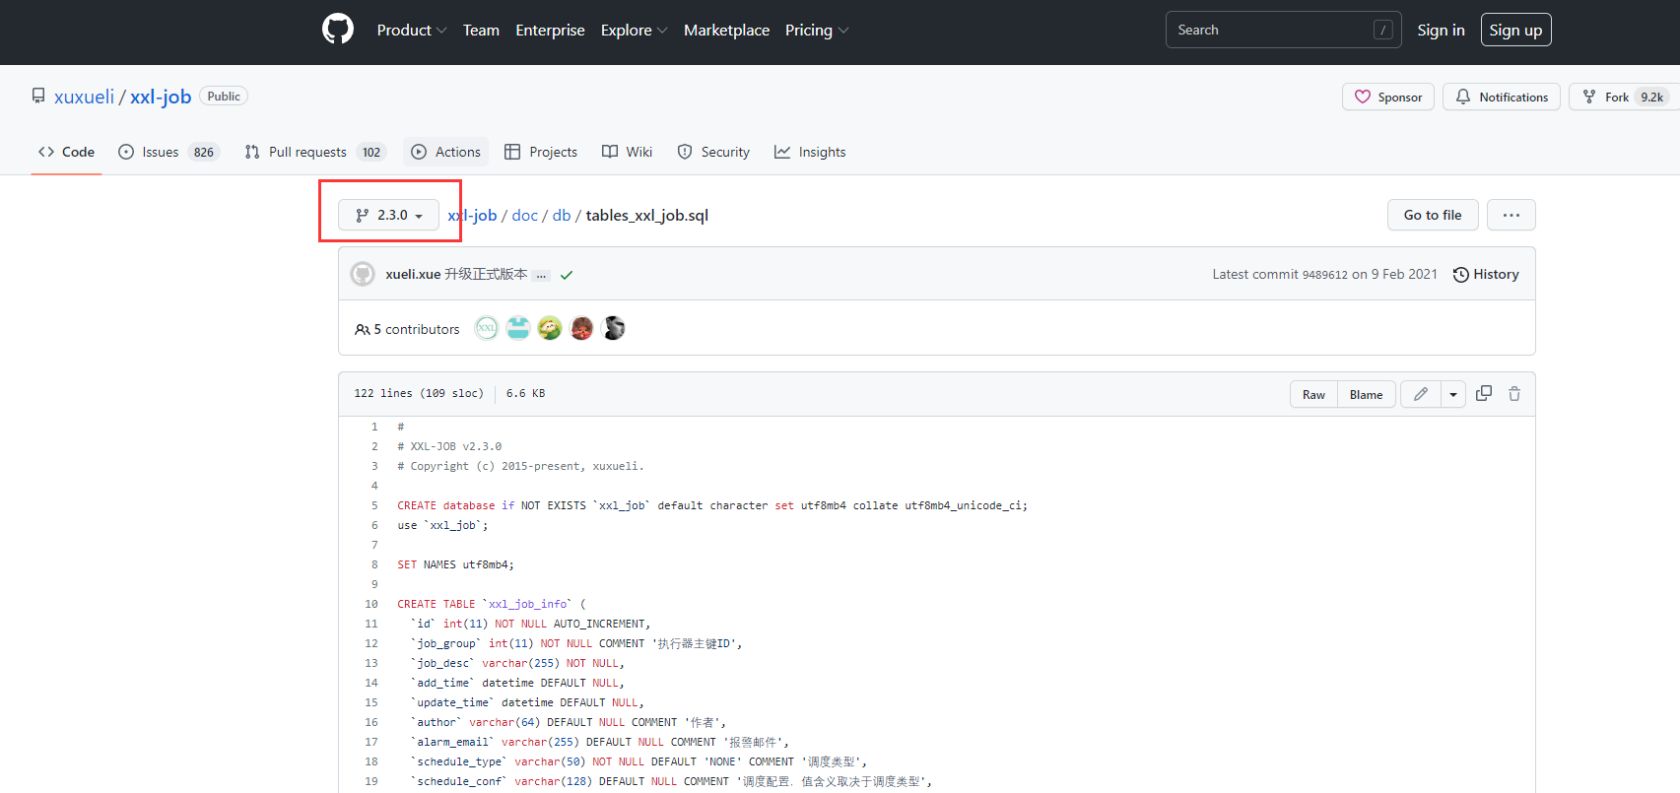Open Marketplace link
The height and width of the screenshot is (793, 1680).
tap(727, 30)
